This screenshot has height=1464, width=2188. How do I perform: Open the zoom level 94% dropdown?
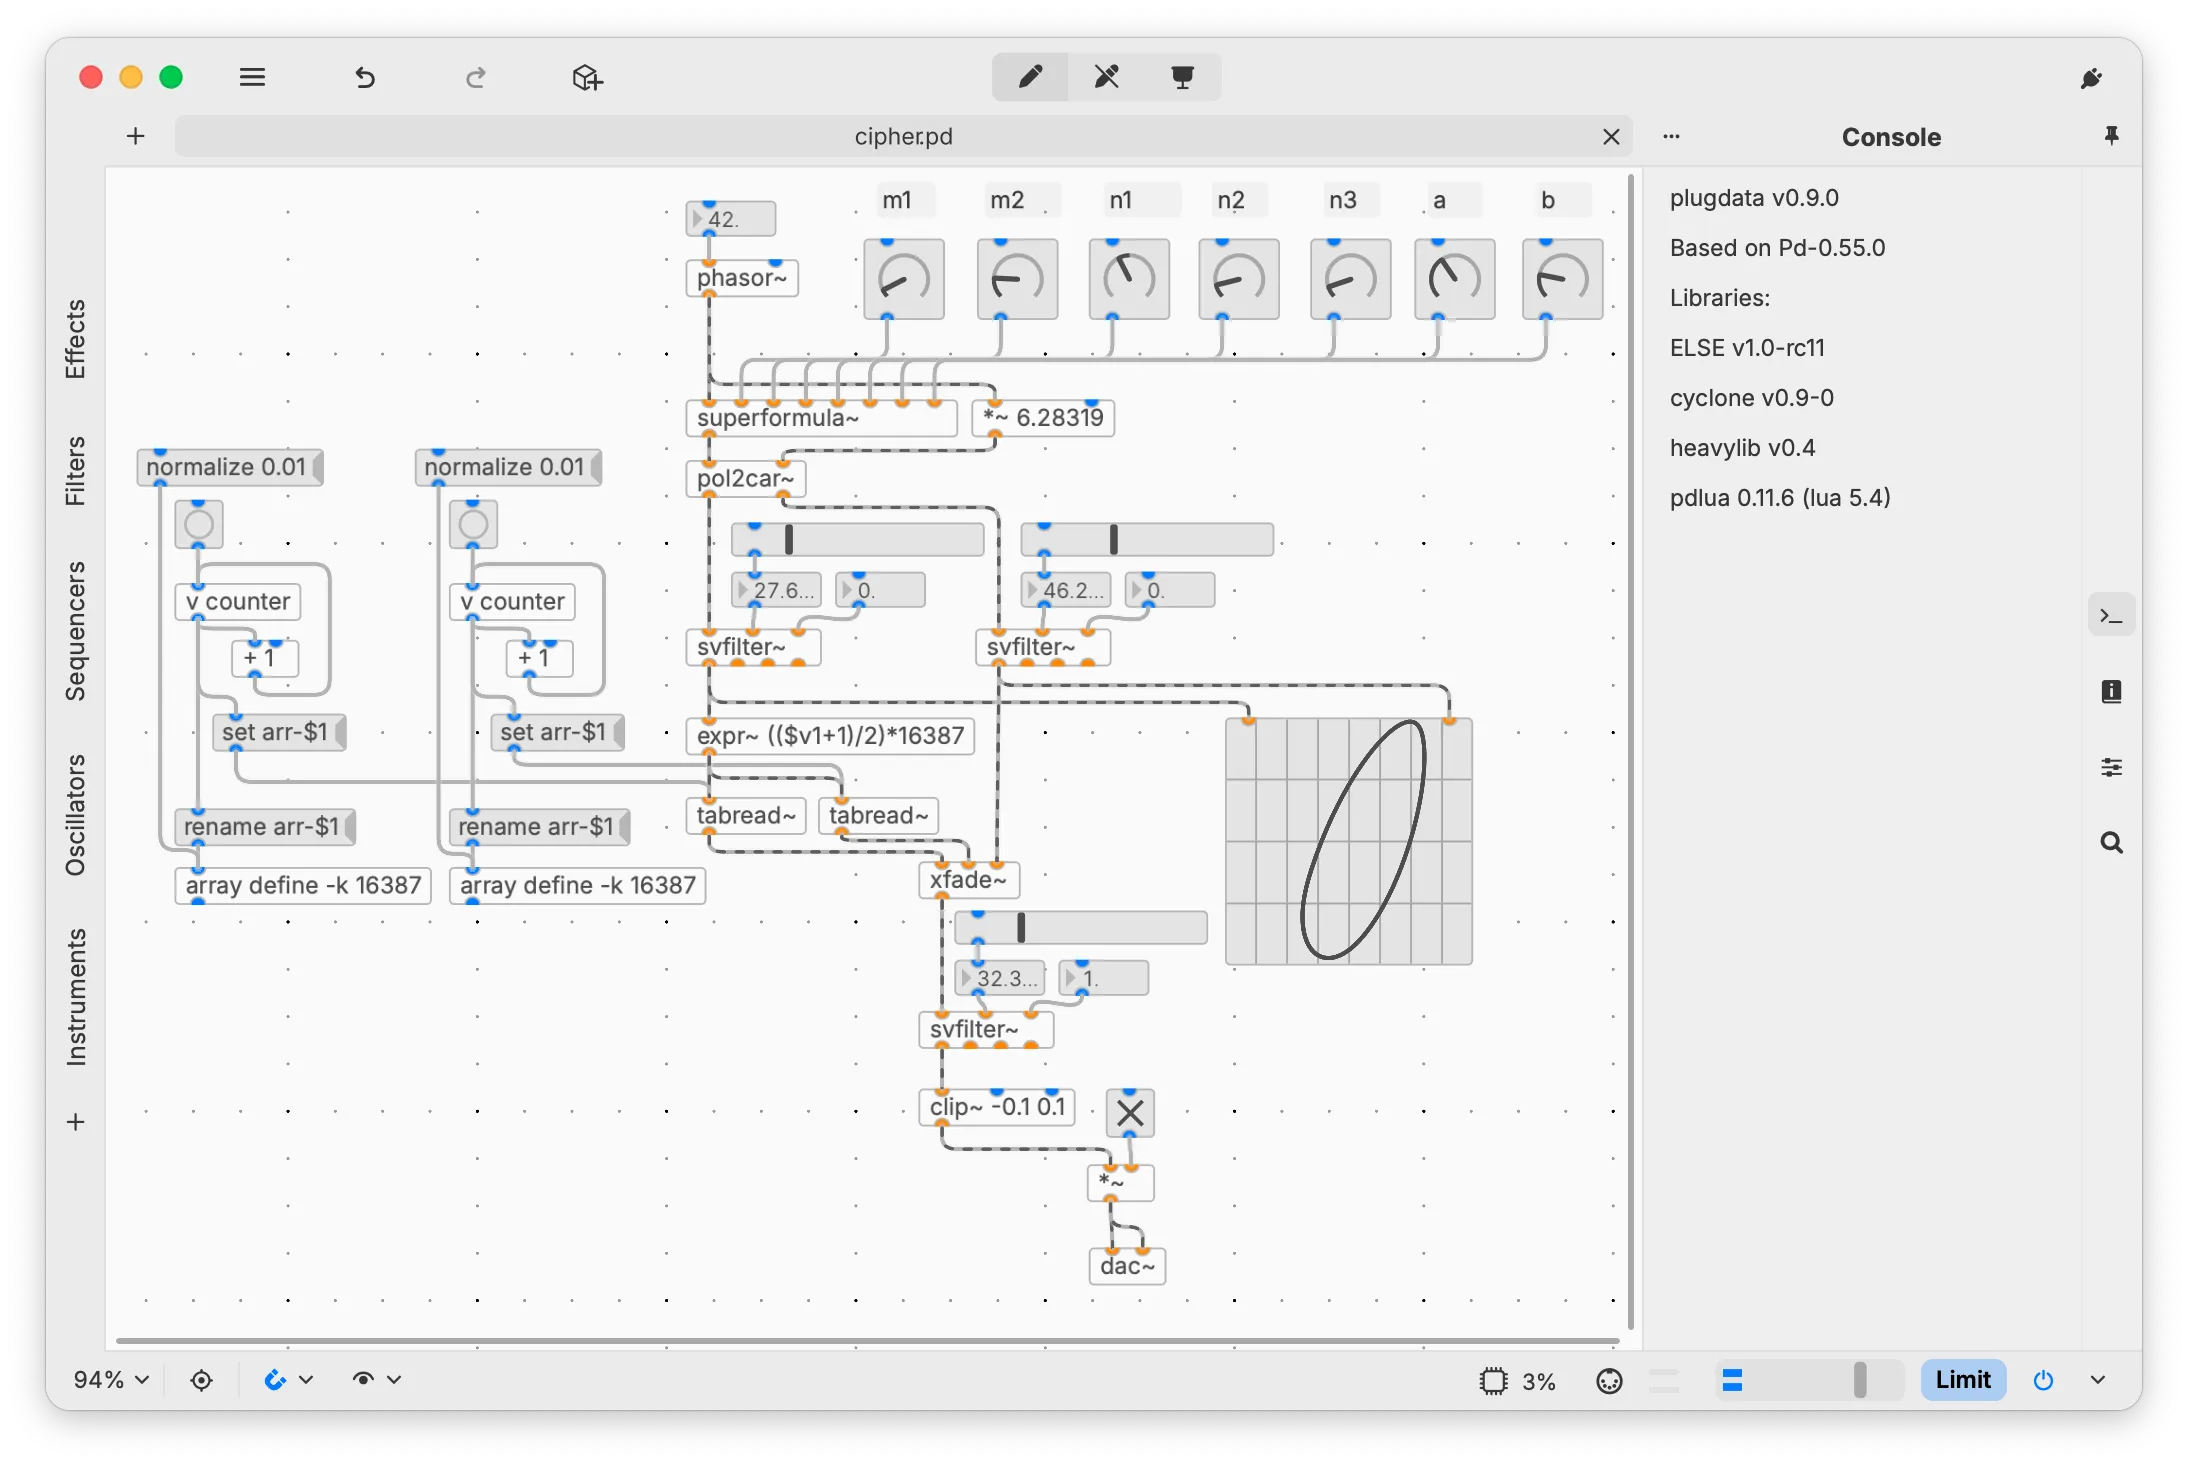[110, 1380]
